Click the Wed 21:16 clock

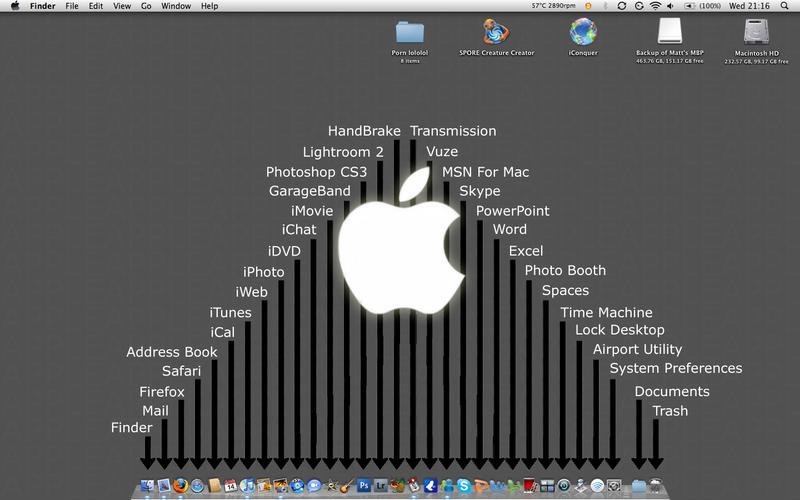point(749,6)
